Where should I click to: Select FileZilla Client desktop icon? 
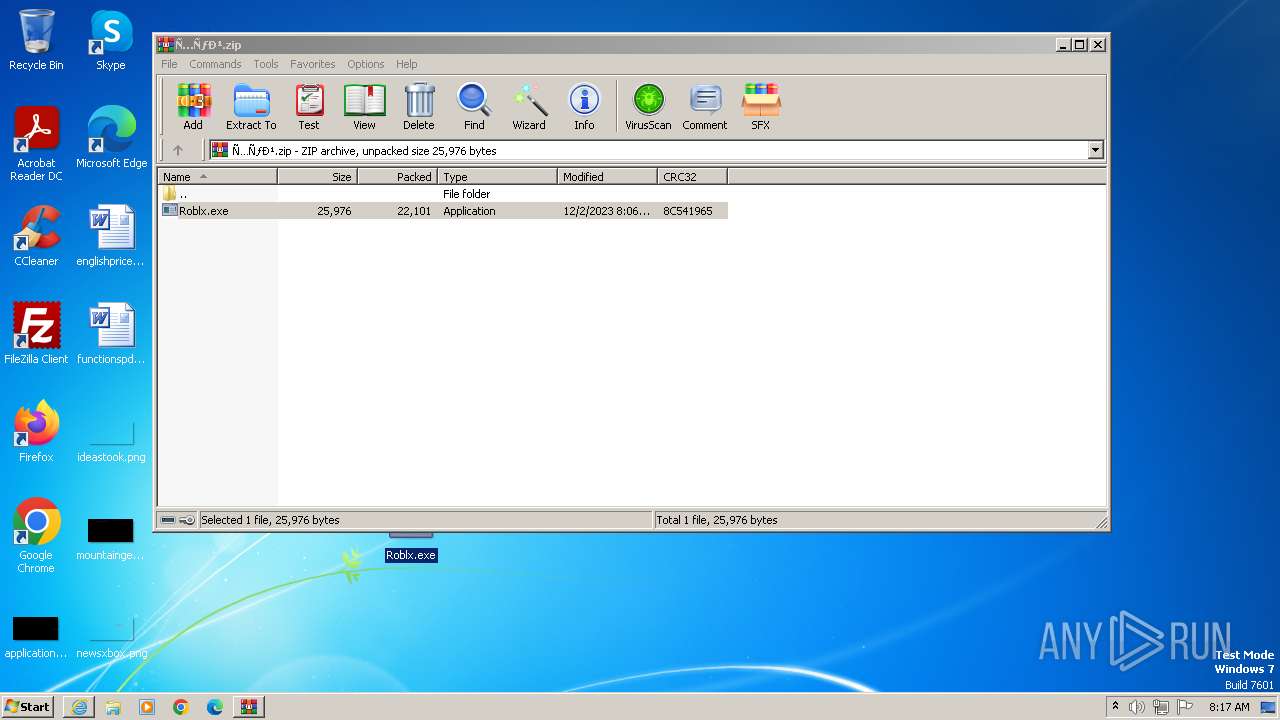point(36,334)
